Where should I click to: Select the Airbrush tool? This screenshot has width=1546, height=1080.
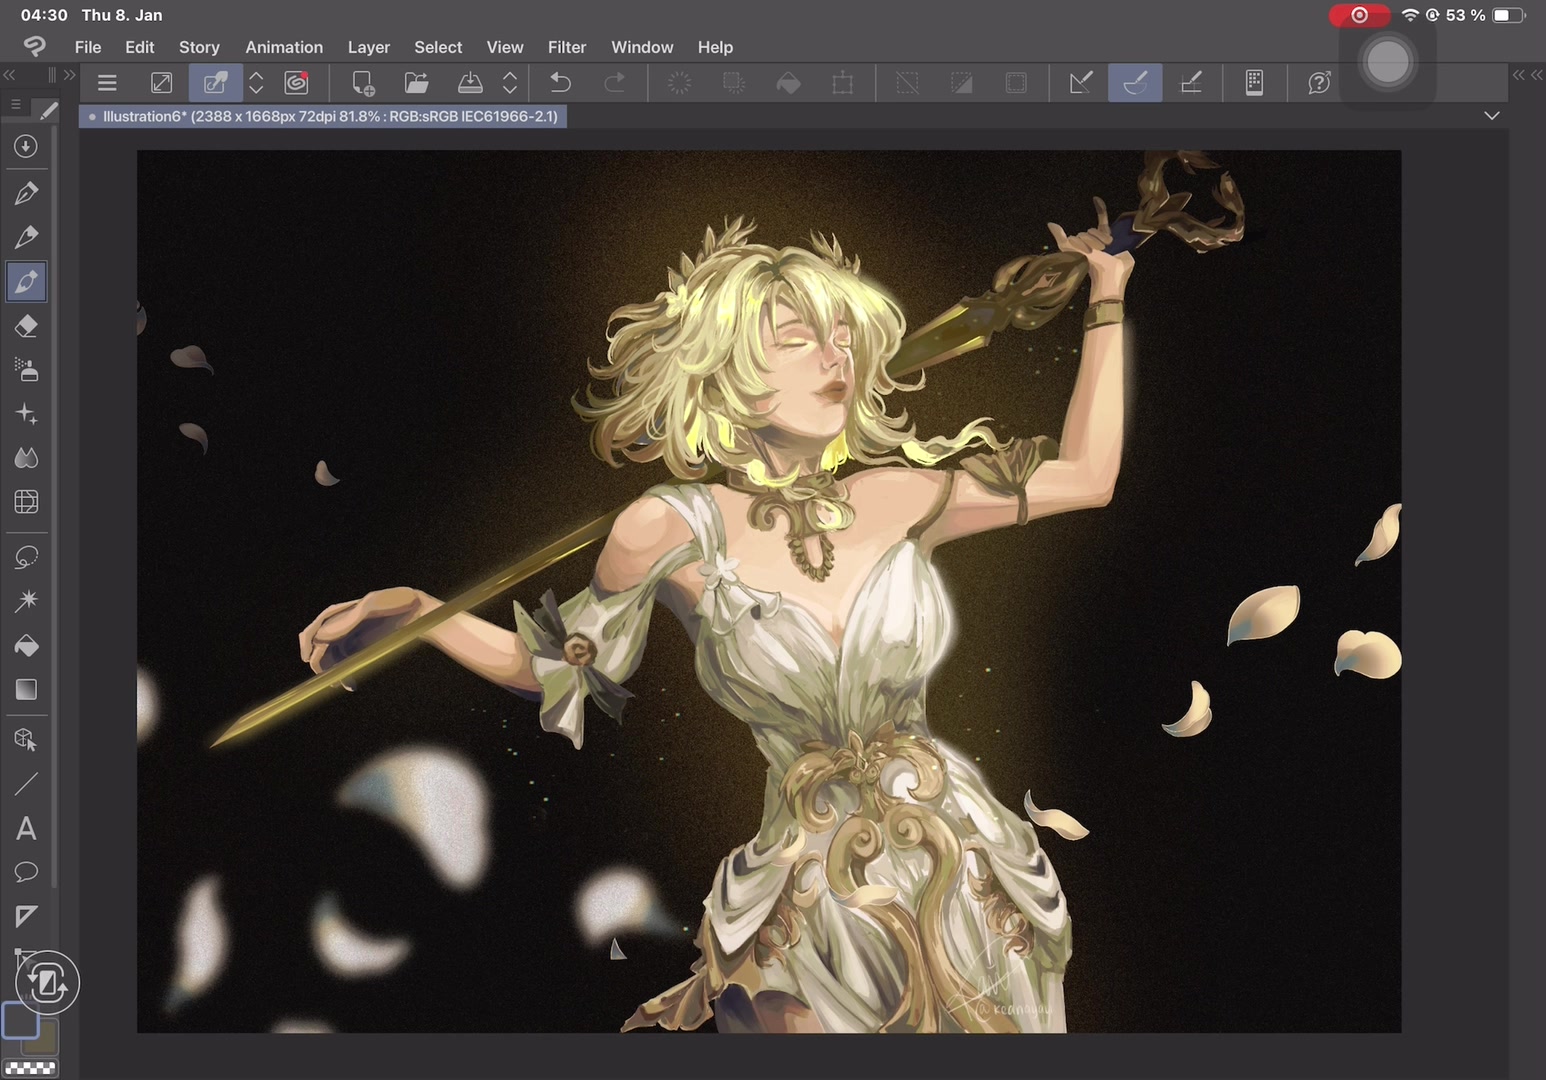click(x=26, y=370)
